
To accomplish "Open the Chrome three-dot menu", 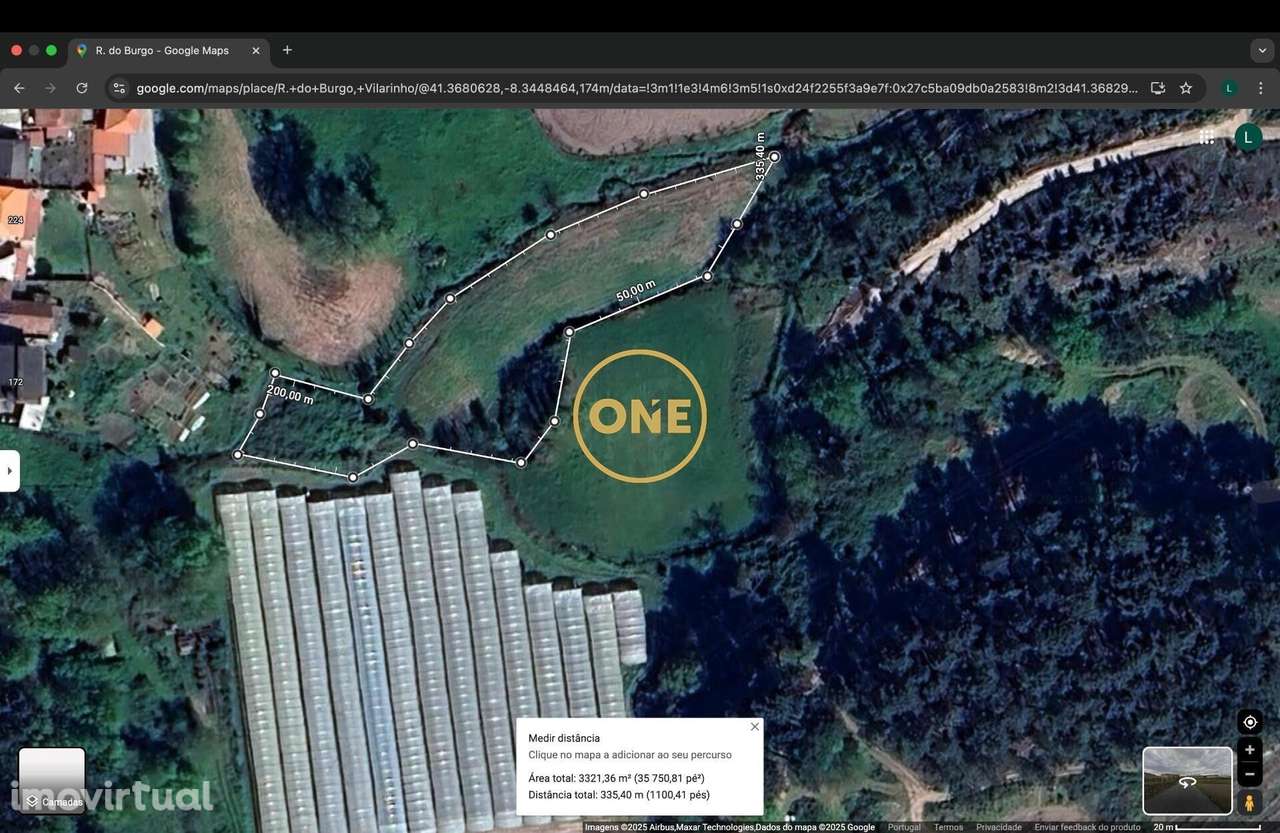I will coord(1262,88).
